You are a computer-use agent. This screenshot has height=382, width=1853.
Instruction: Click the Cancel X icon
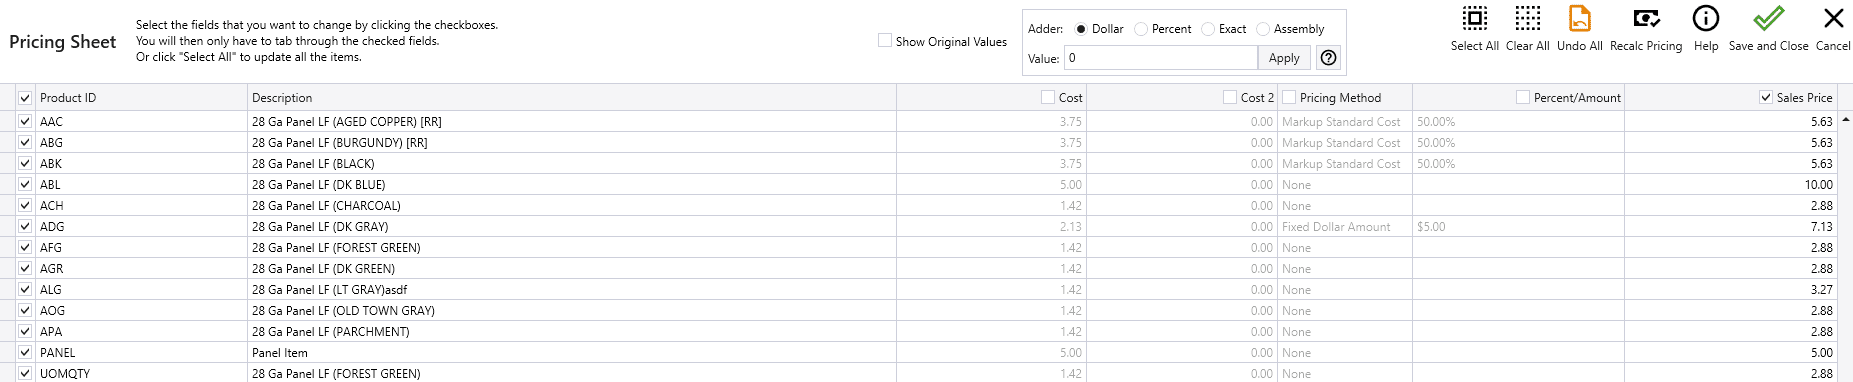(1833, 18)
